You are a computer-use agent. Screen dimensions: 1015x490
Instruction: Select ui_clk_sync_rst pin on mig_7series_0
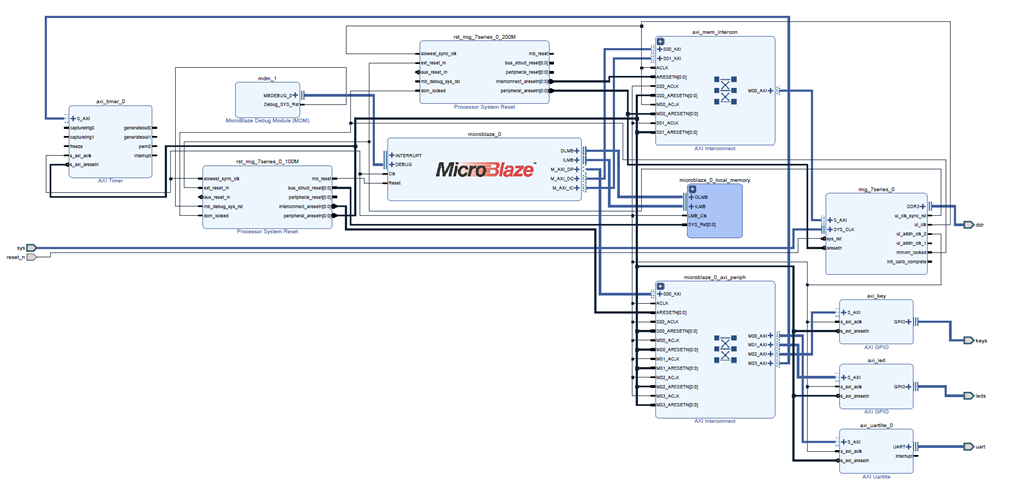coord(911,216)
